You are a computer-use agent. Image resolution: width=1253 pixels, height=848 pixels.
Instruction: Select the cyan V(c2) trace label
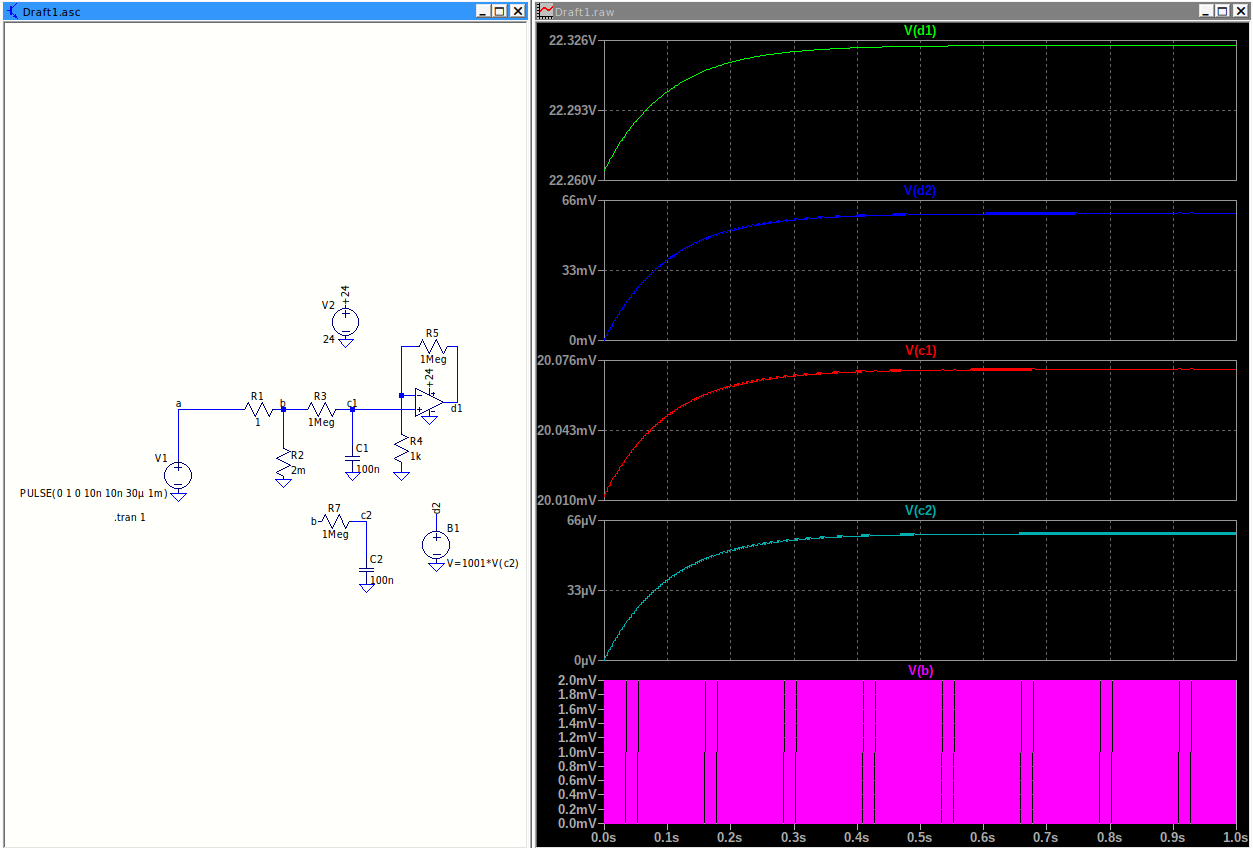(x=920, y=511)
